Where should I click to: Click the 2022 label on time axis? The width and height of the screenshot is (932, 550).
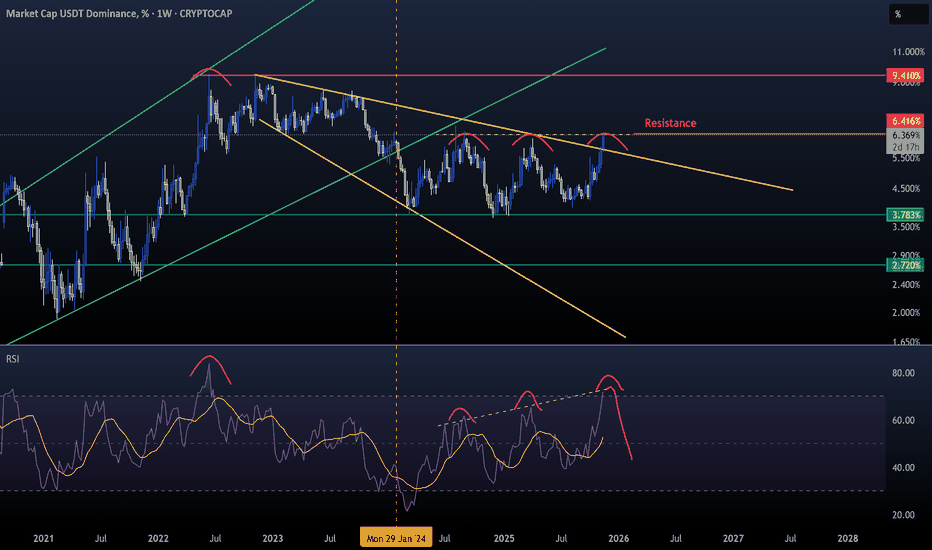pos(158,539)
